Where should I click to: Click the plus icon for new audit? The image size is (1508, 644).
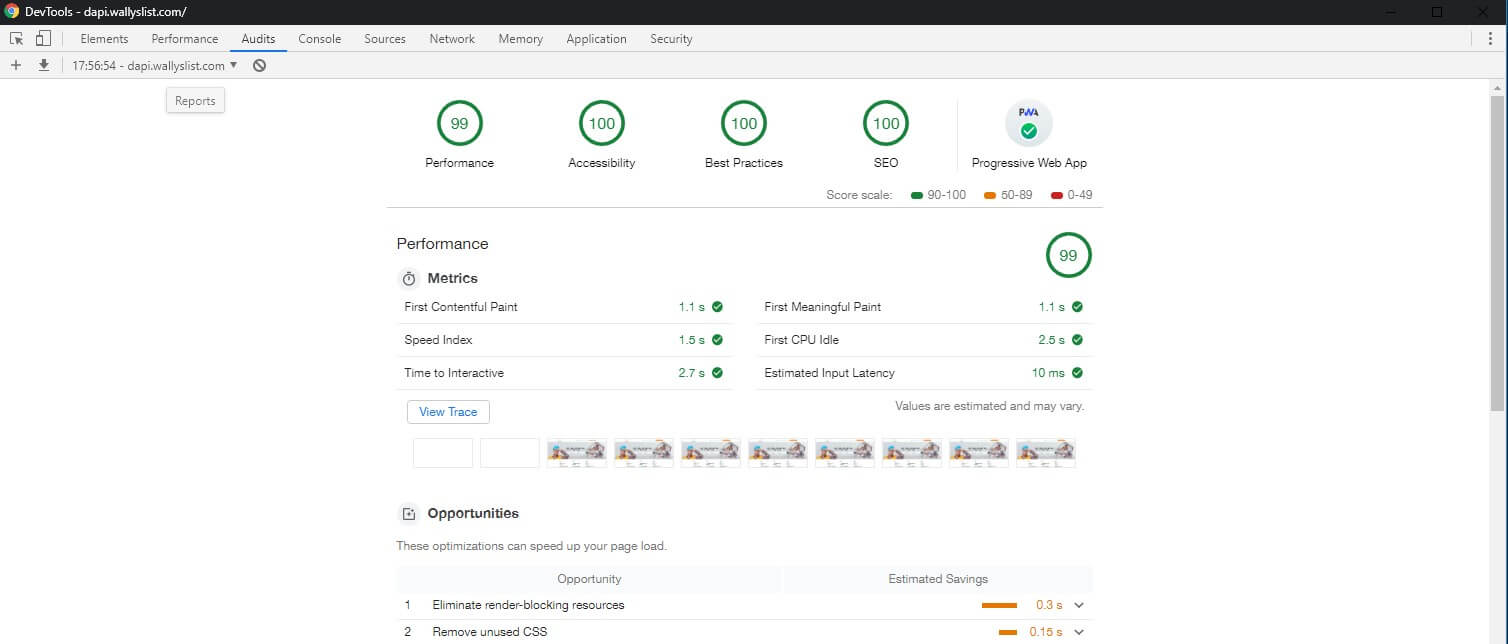(15, 65)
